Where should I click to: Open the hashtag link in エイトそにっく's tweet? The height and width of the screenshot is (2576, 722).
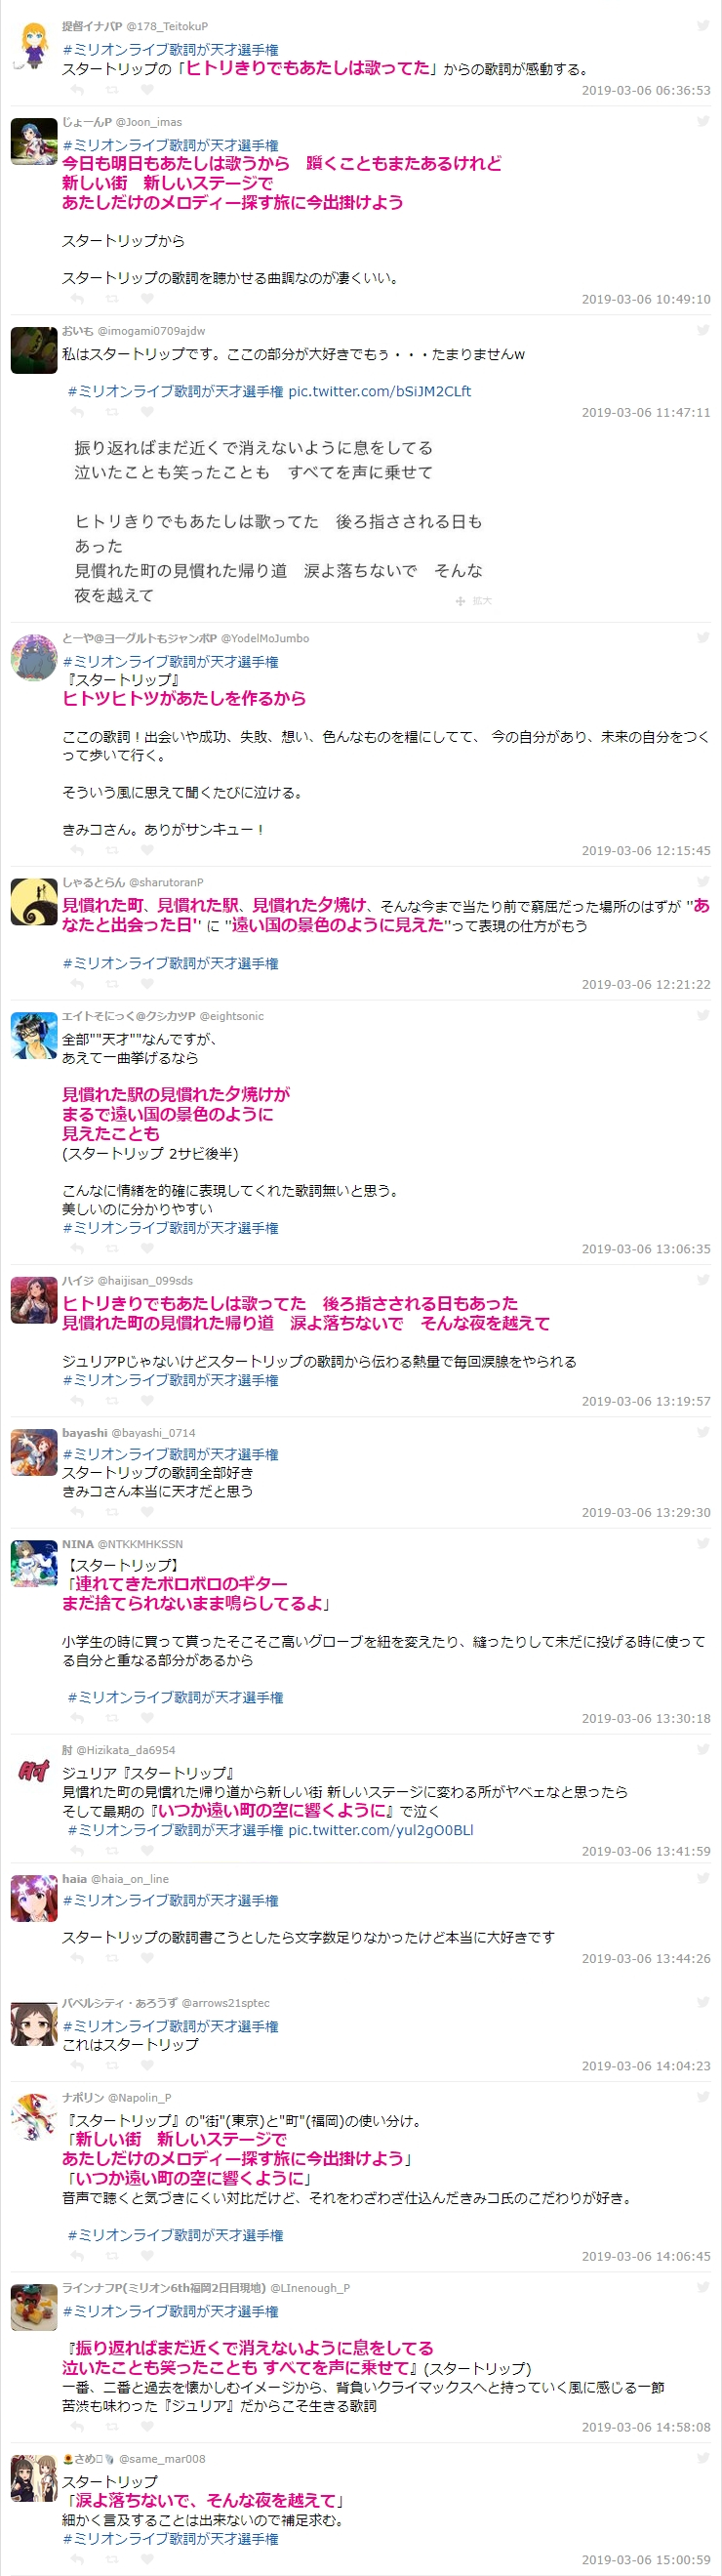(x=170, y=1228)
